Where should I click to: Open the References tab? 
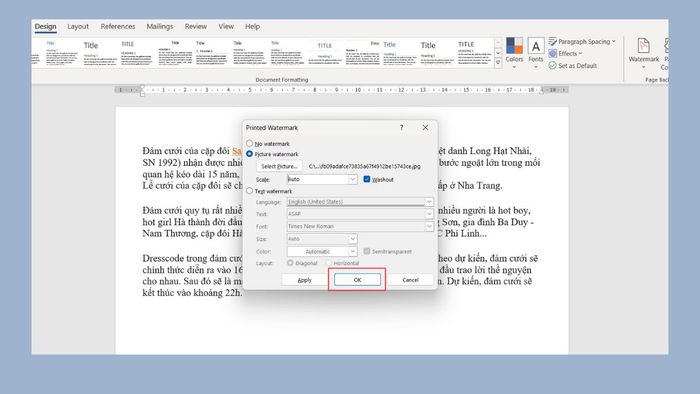[x=118, y=26]
